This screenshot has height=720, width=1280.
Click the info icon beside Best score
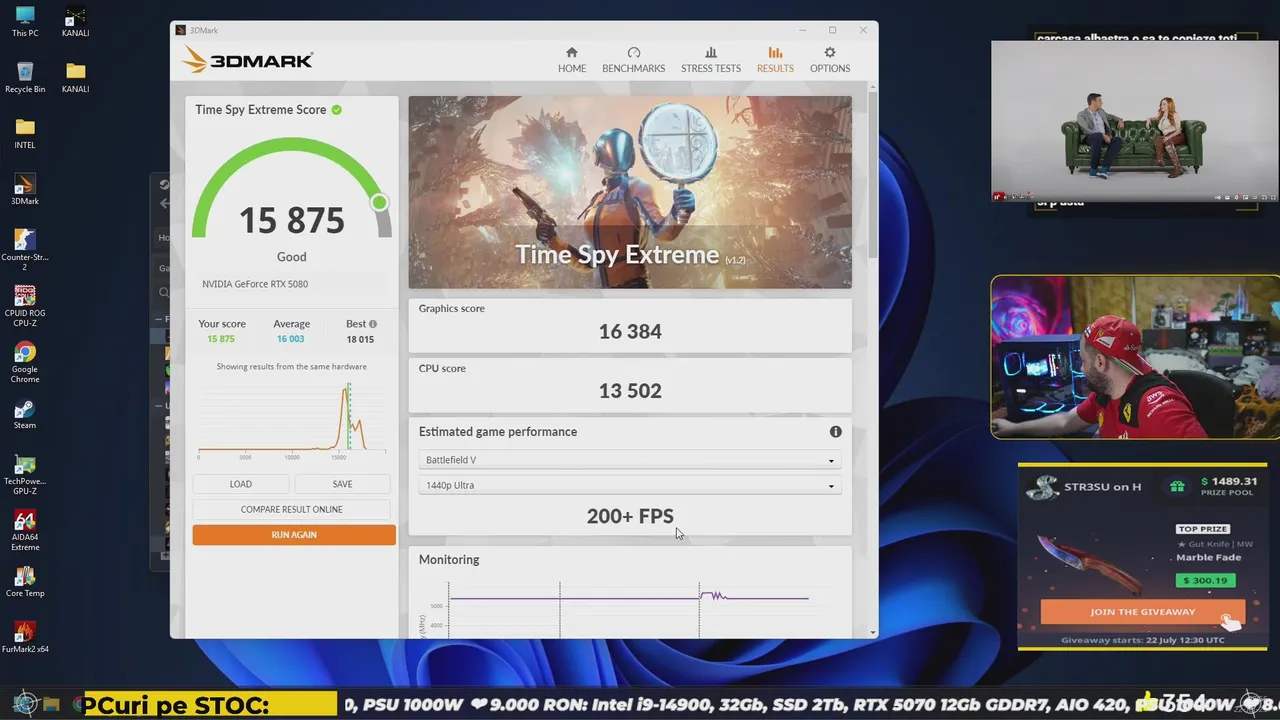373,324
